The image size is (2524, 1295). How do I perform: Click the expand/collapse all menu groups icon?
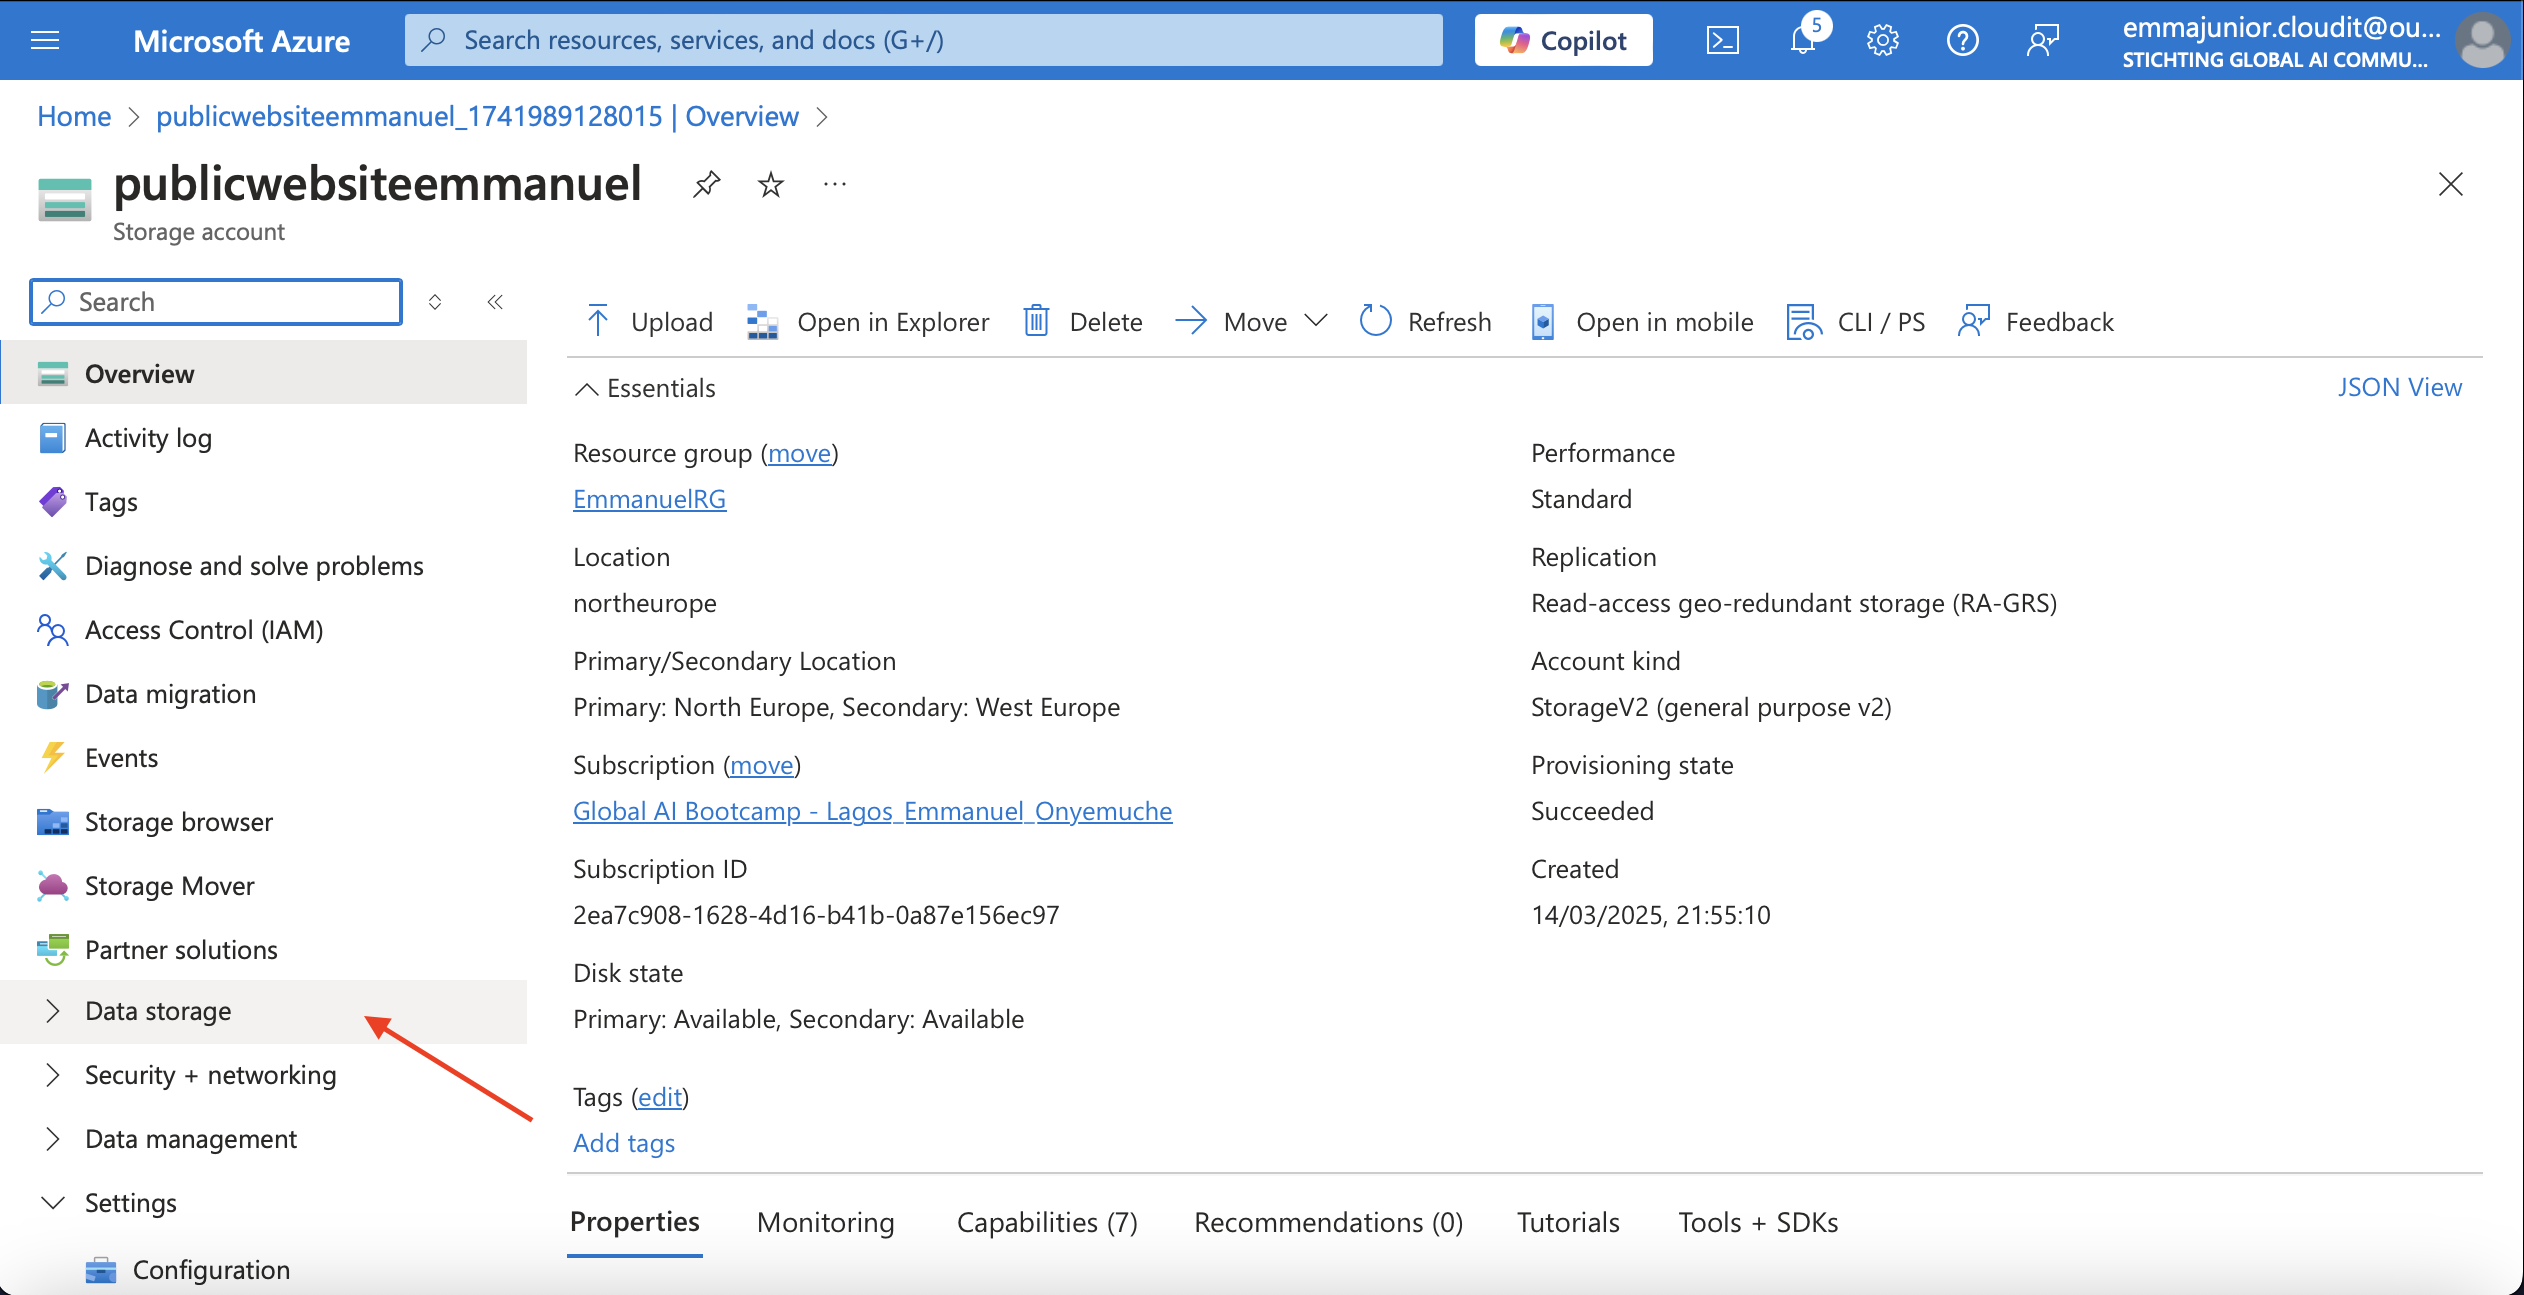435,302
